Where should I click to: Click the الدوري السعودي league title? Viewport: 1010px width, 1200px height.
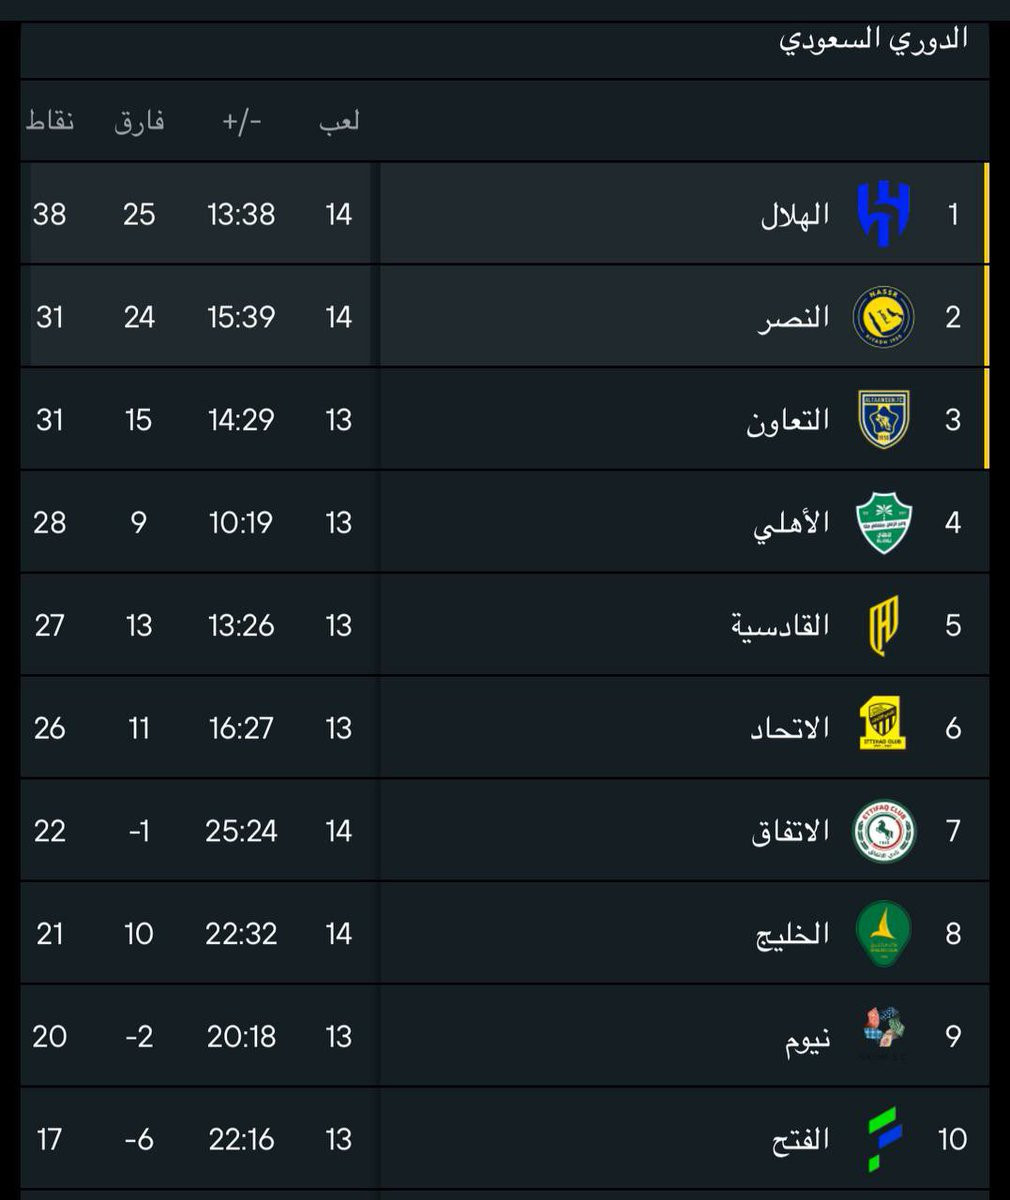tap(873, 41)
